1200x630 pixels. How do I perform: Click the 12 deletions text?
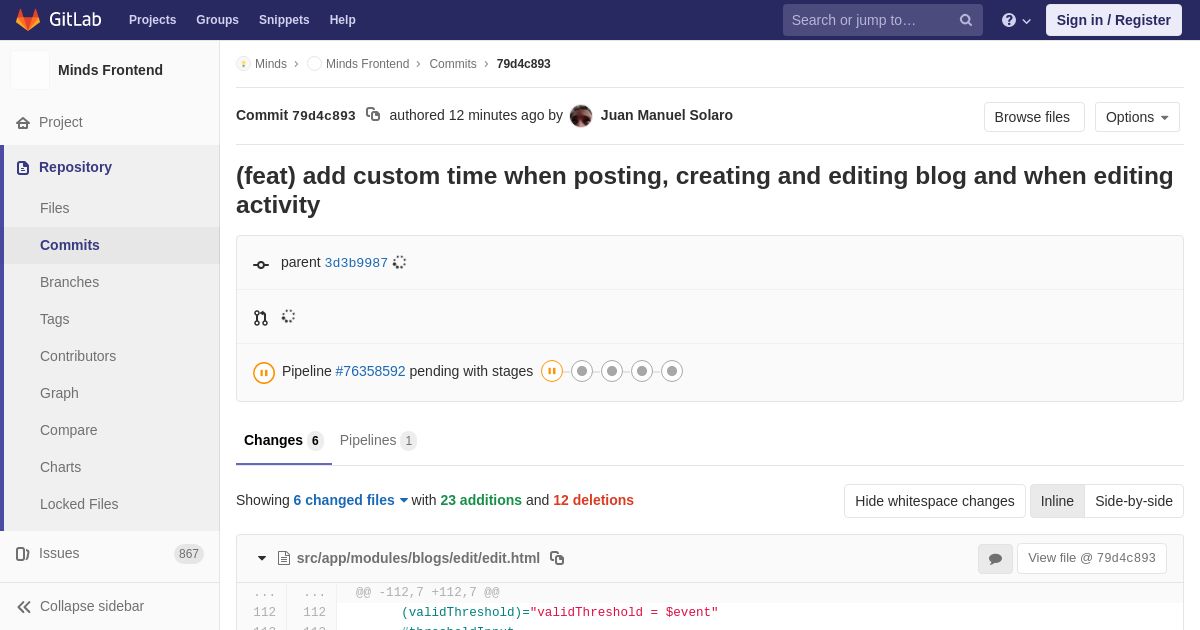[x=593, y=500]
